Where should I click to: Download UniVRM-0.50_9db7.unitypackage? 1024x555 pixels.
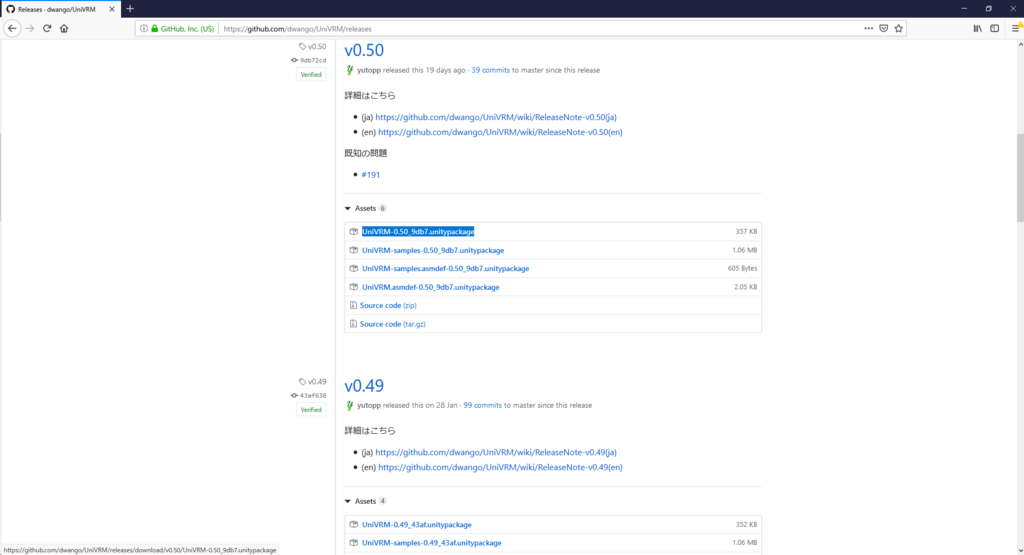[418, 232]
